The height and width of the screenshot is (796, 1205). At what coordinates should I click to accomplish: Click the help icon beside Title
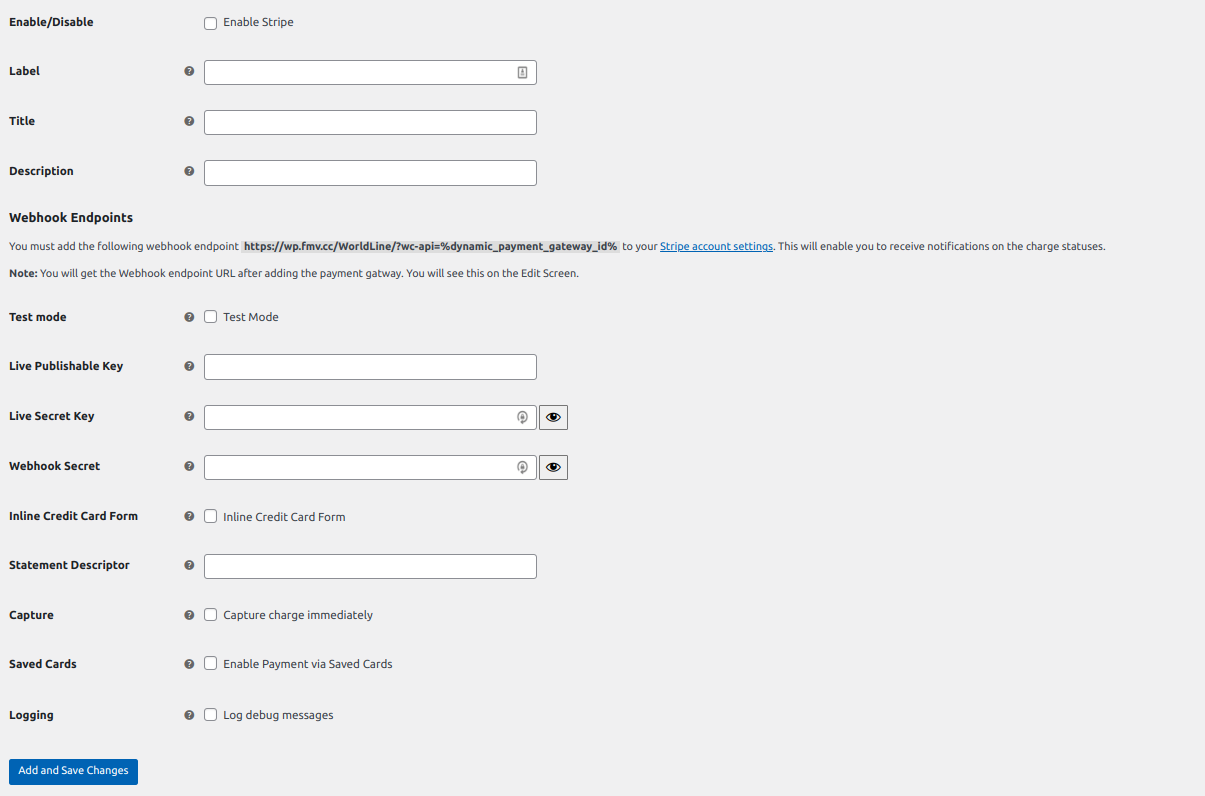[x=189, y=122]
